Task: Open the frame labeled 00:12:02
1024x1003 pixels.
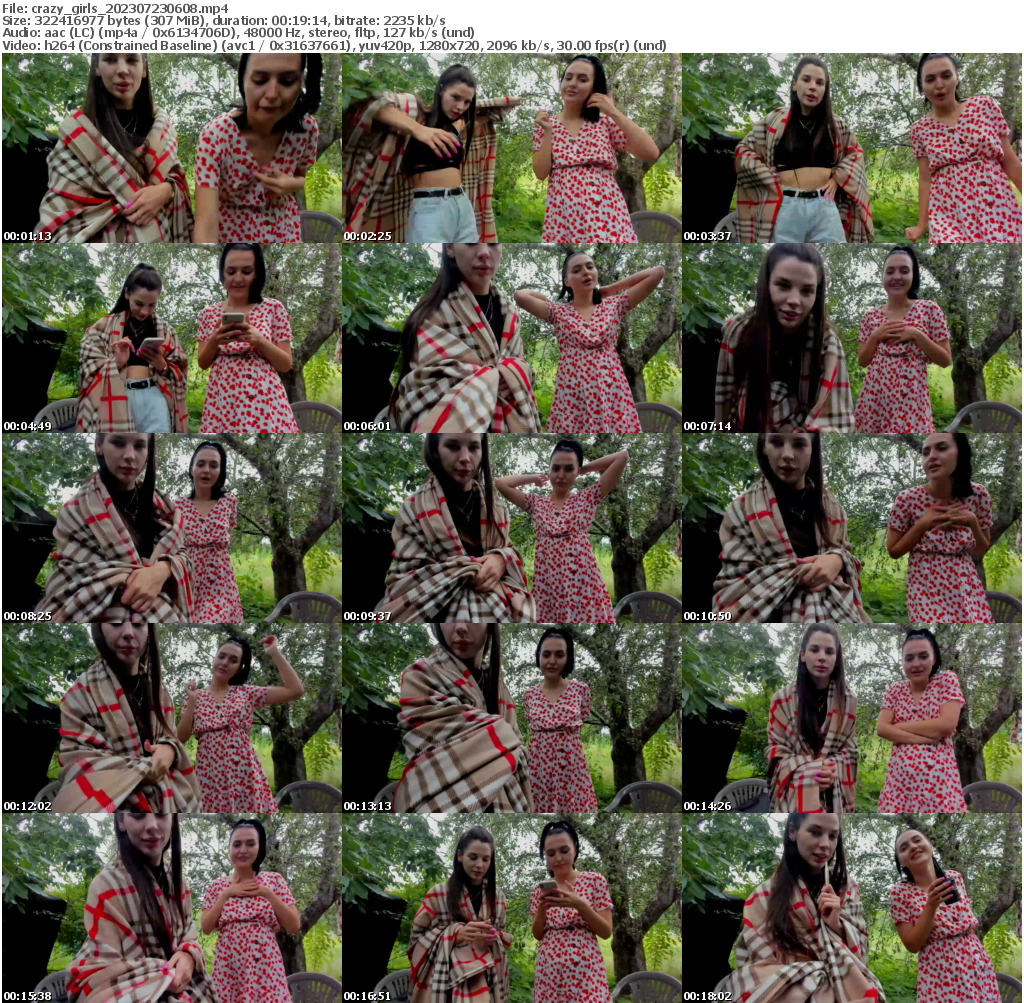Action: click(x=172, y=718)
